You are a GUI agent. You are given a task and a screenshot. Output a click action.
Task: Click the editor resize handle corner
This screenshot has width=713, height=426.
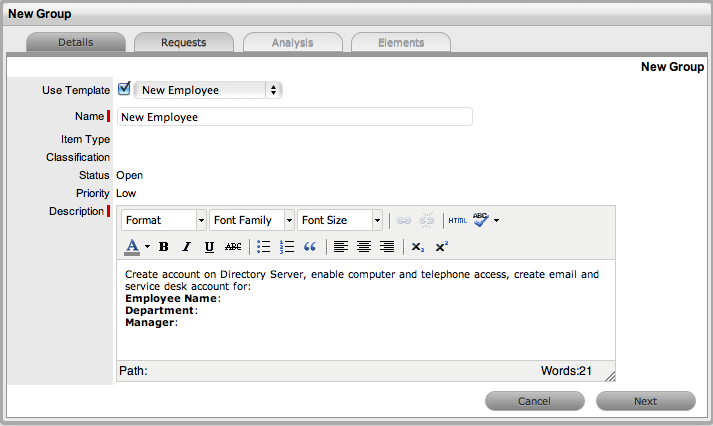click(610, 376)
